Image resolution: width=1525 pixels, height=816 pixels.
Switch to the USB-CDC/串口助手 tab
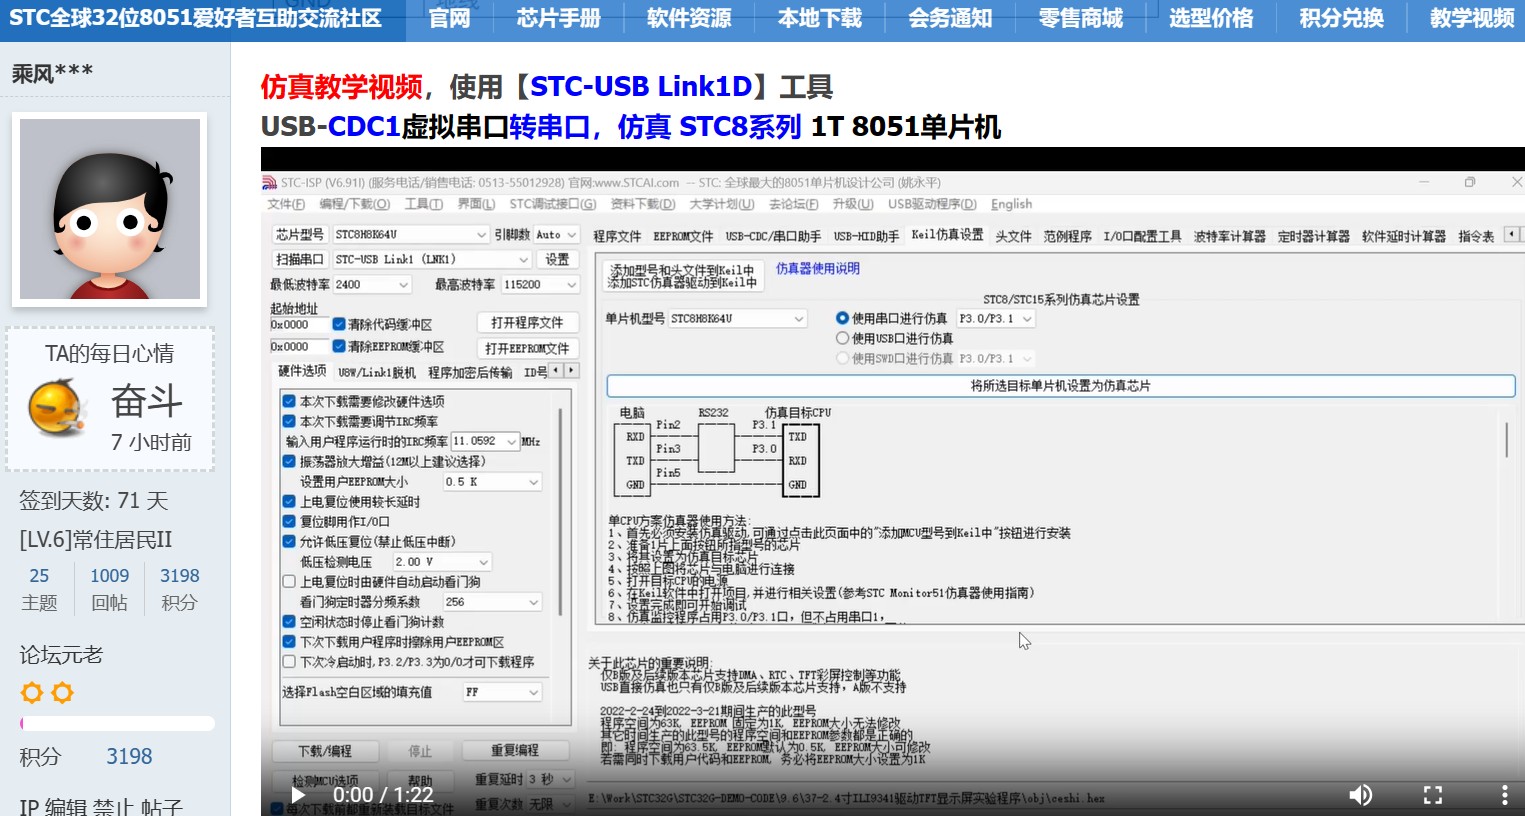coord(773,236)
